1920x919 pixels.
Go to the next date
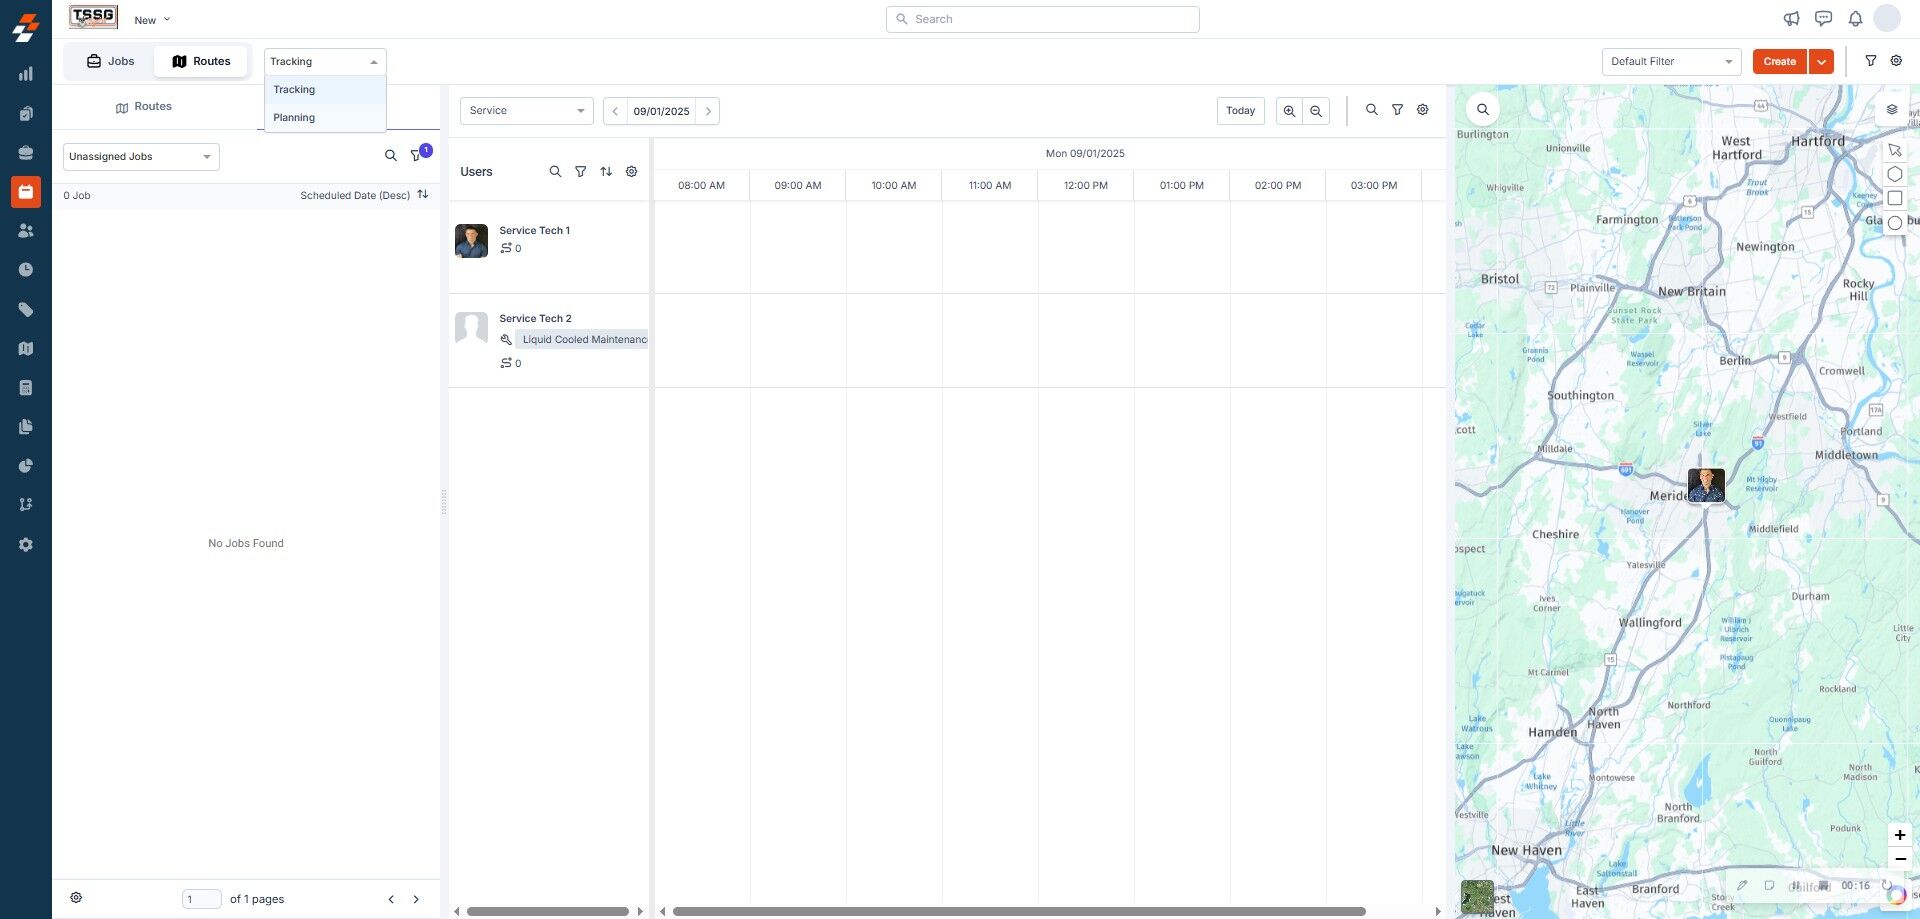point(708,111)
